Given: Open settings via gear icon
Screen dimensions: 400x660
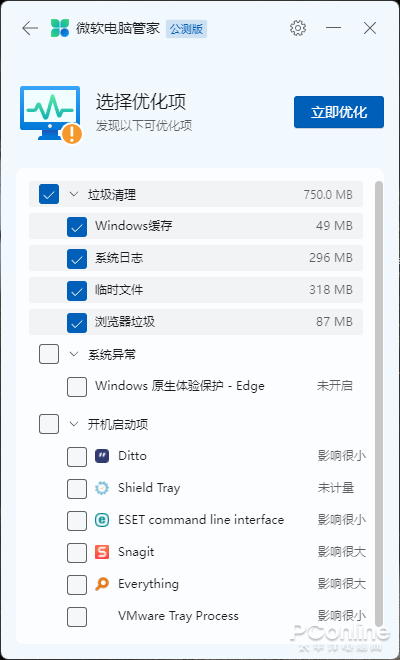Looking at the screenshot, I should (298, 28).
